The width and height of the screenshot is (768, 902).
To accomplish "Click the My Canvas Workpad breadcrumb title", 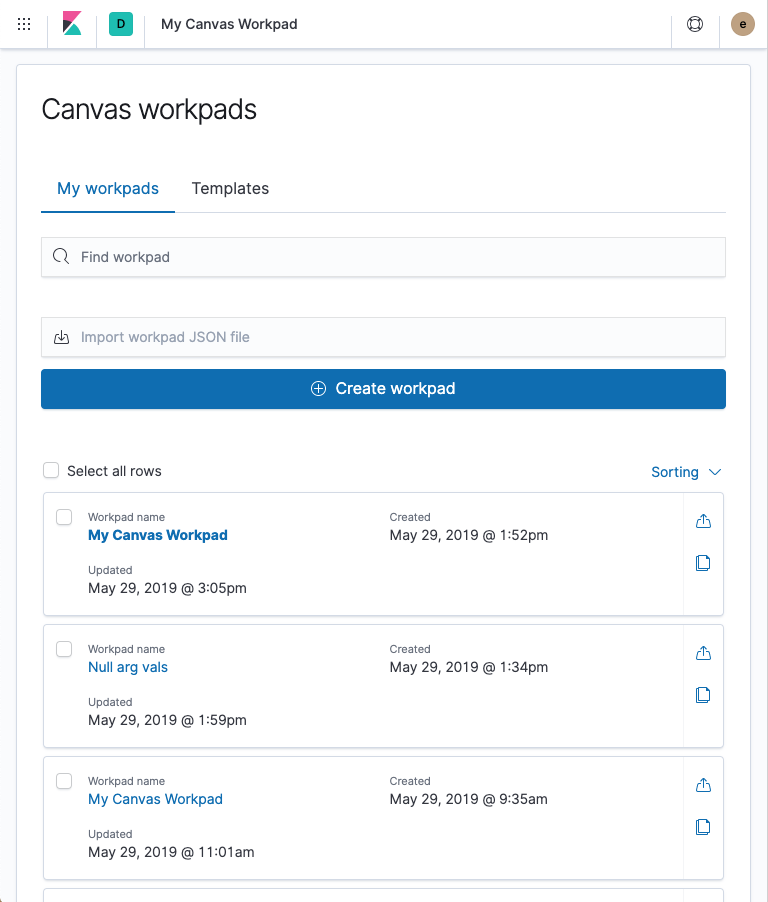I will coord(229,24).
